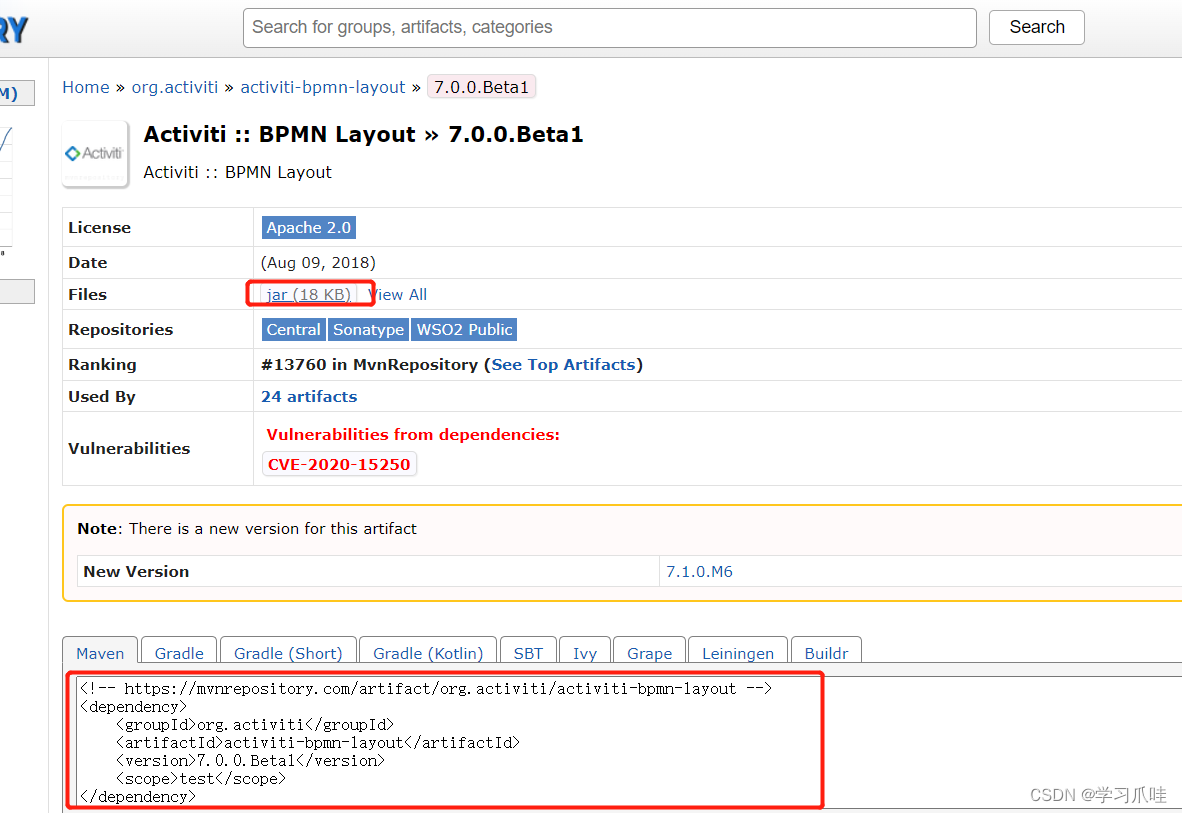Select the WSO2 Public repository tag
This screenshot has width=1182, height=813.
point(464,330)
